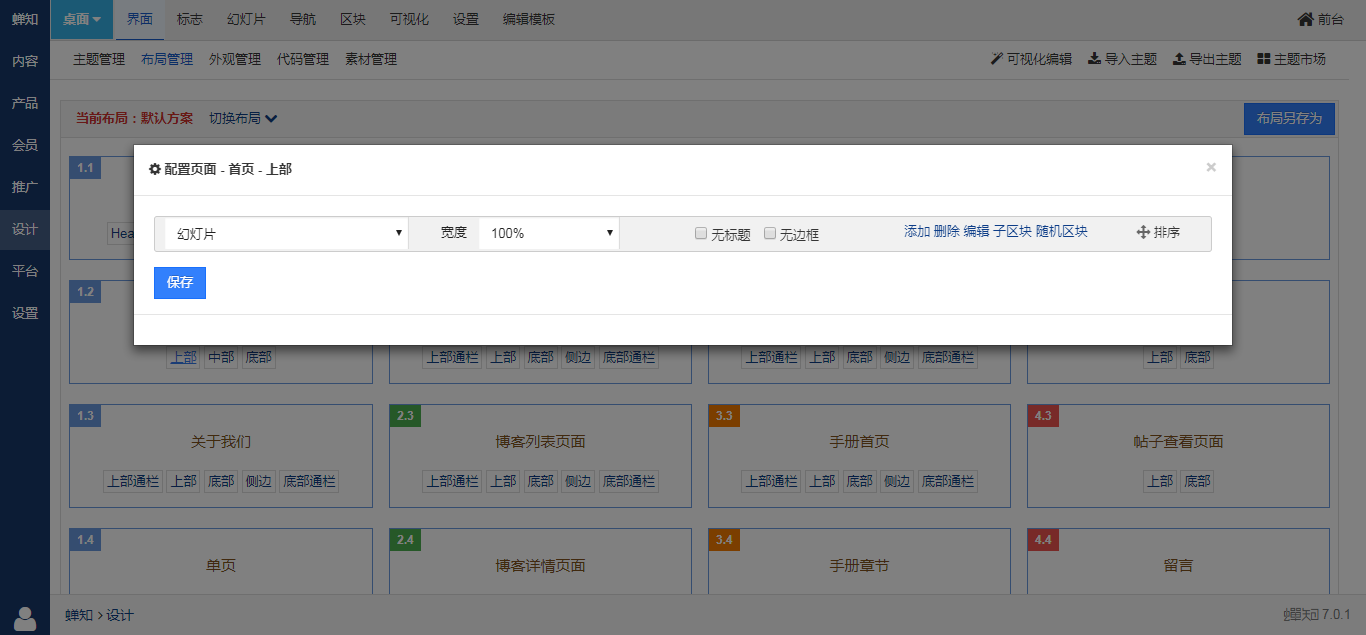This screenshot has height=635, width=1366.
Task: Switch to the 导航 tab
Action: click(302, 19)
